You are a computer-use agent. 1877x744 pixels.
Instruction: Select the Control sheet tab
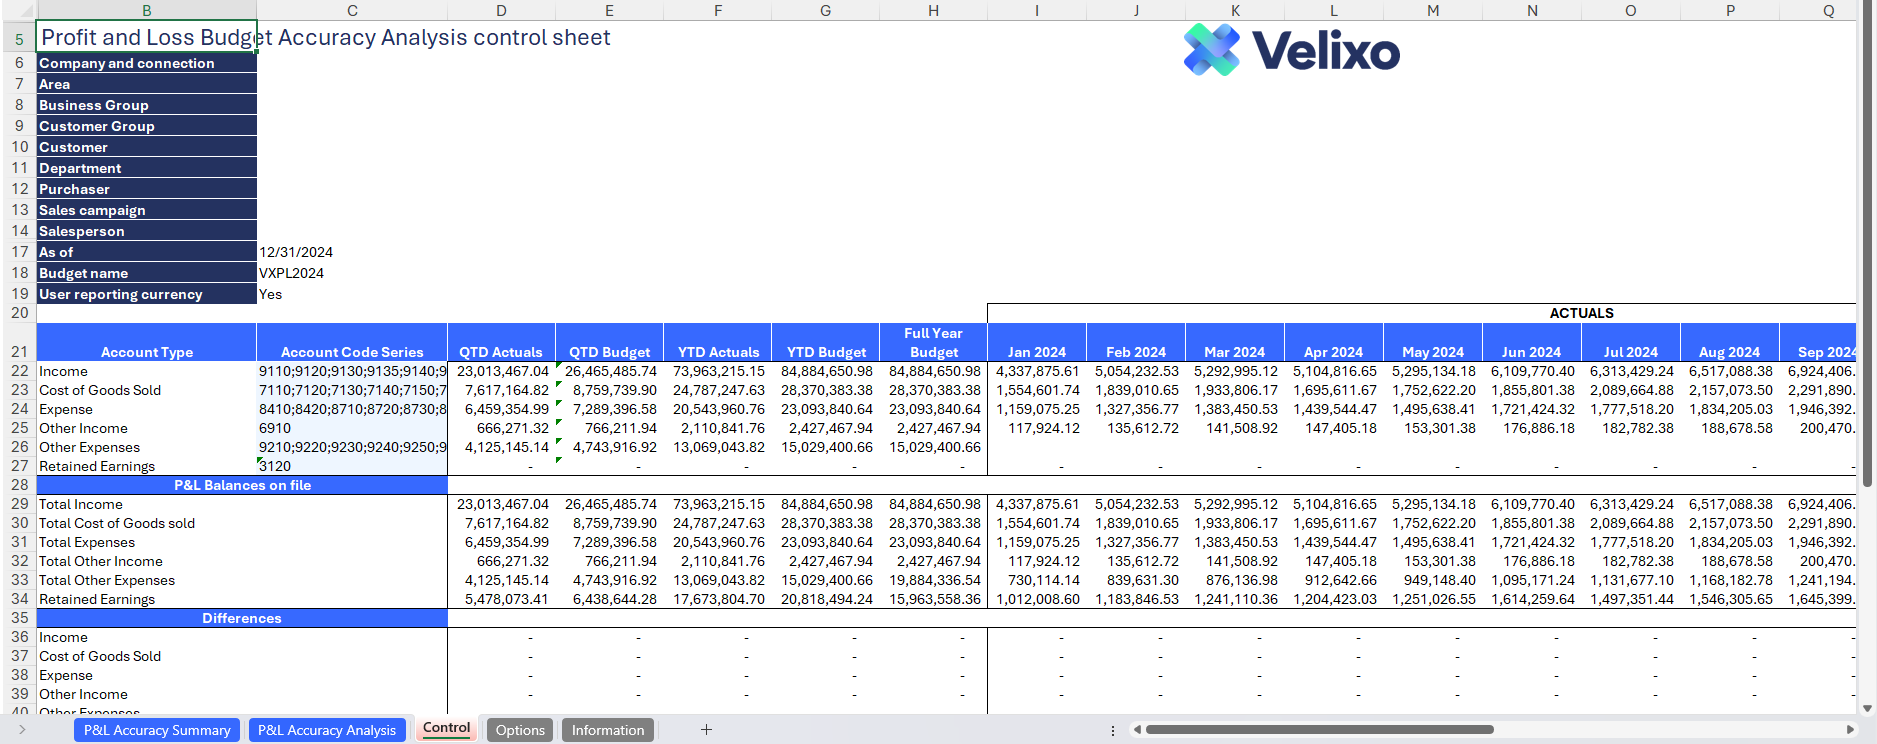[x=446, y=728]
